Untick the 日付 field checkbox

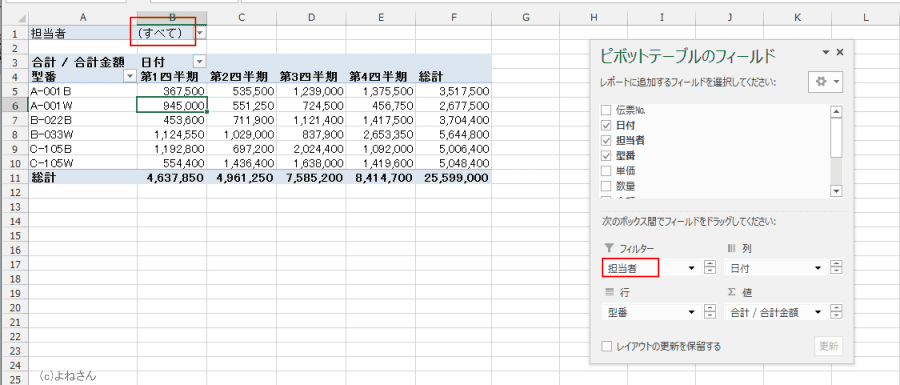click(606, 125)
